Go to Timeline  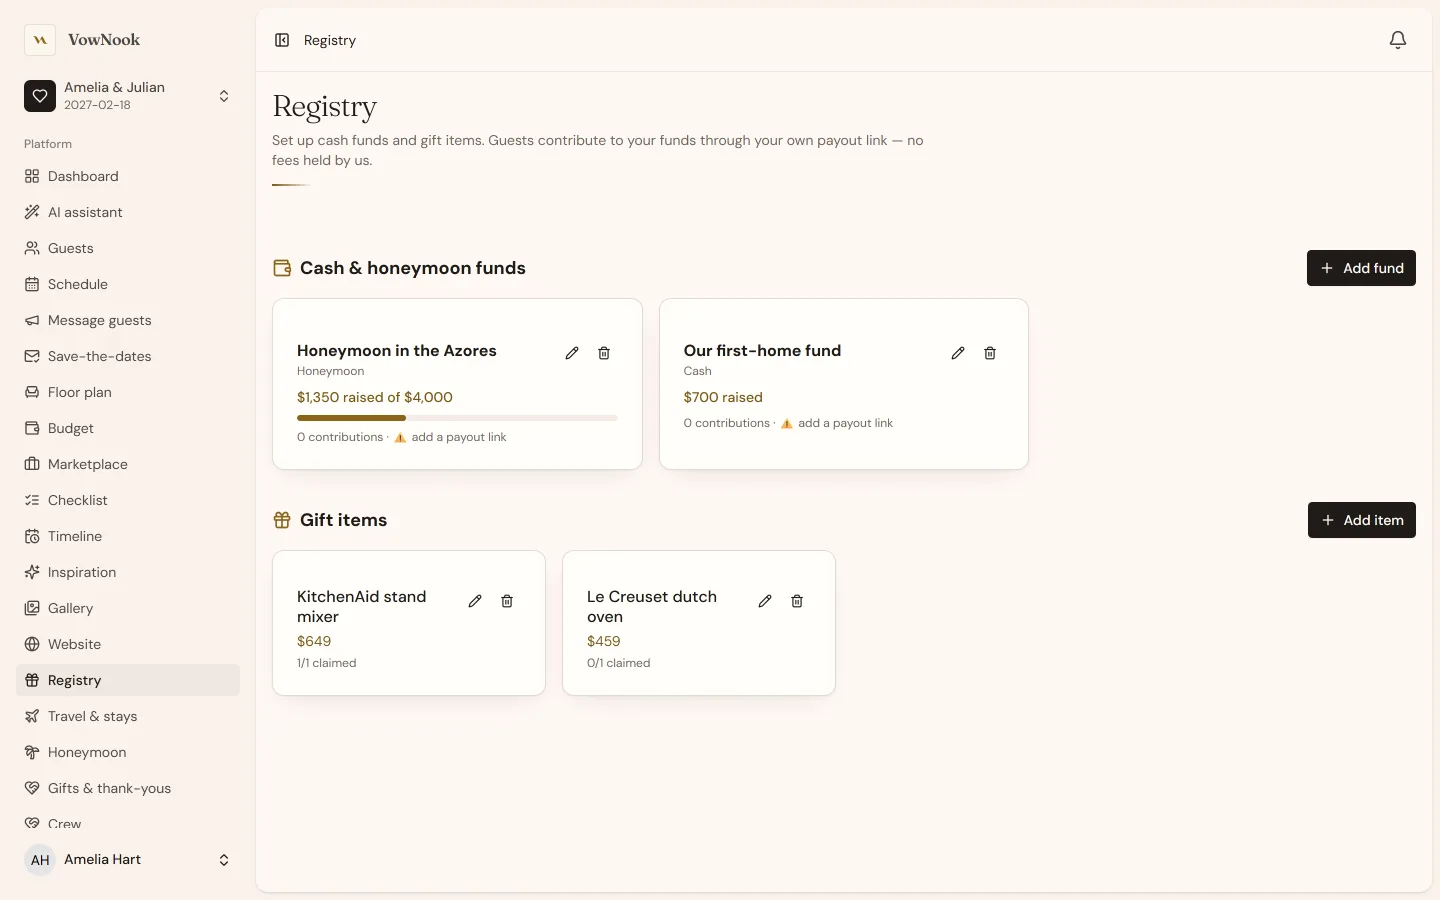(128, 536)
